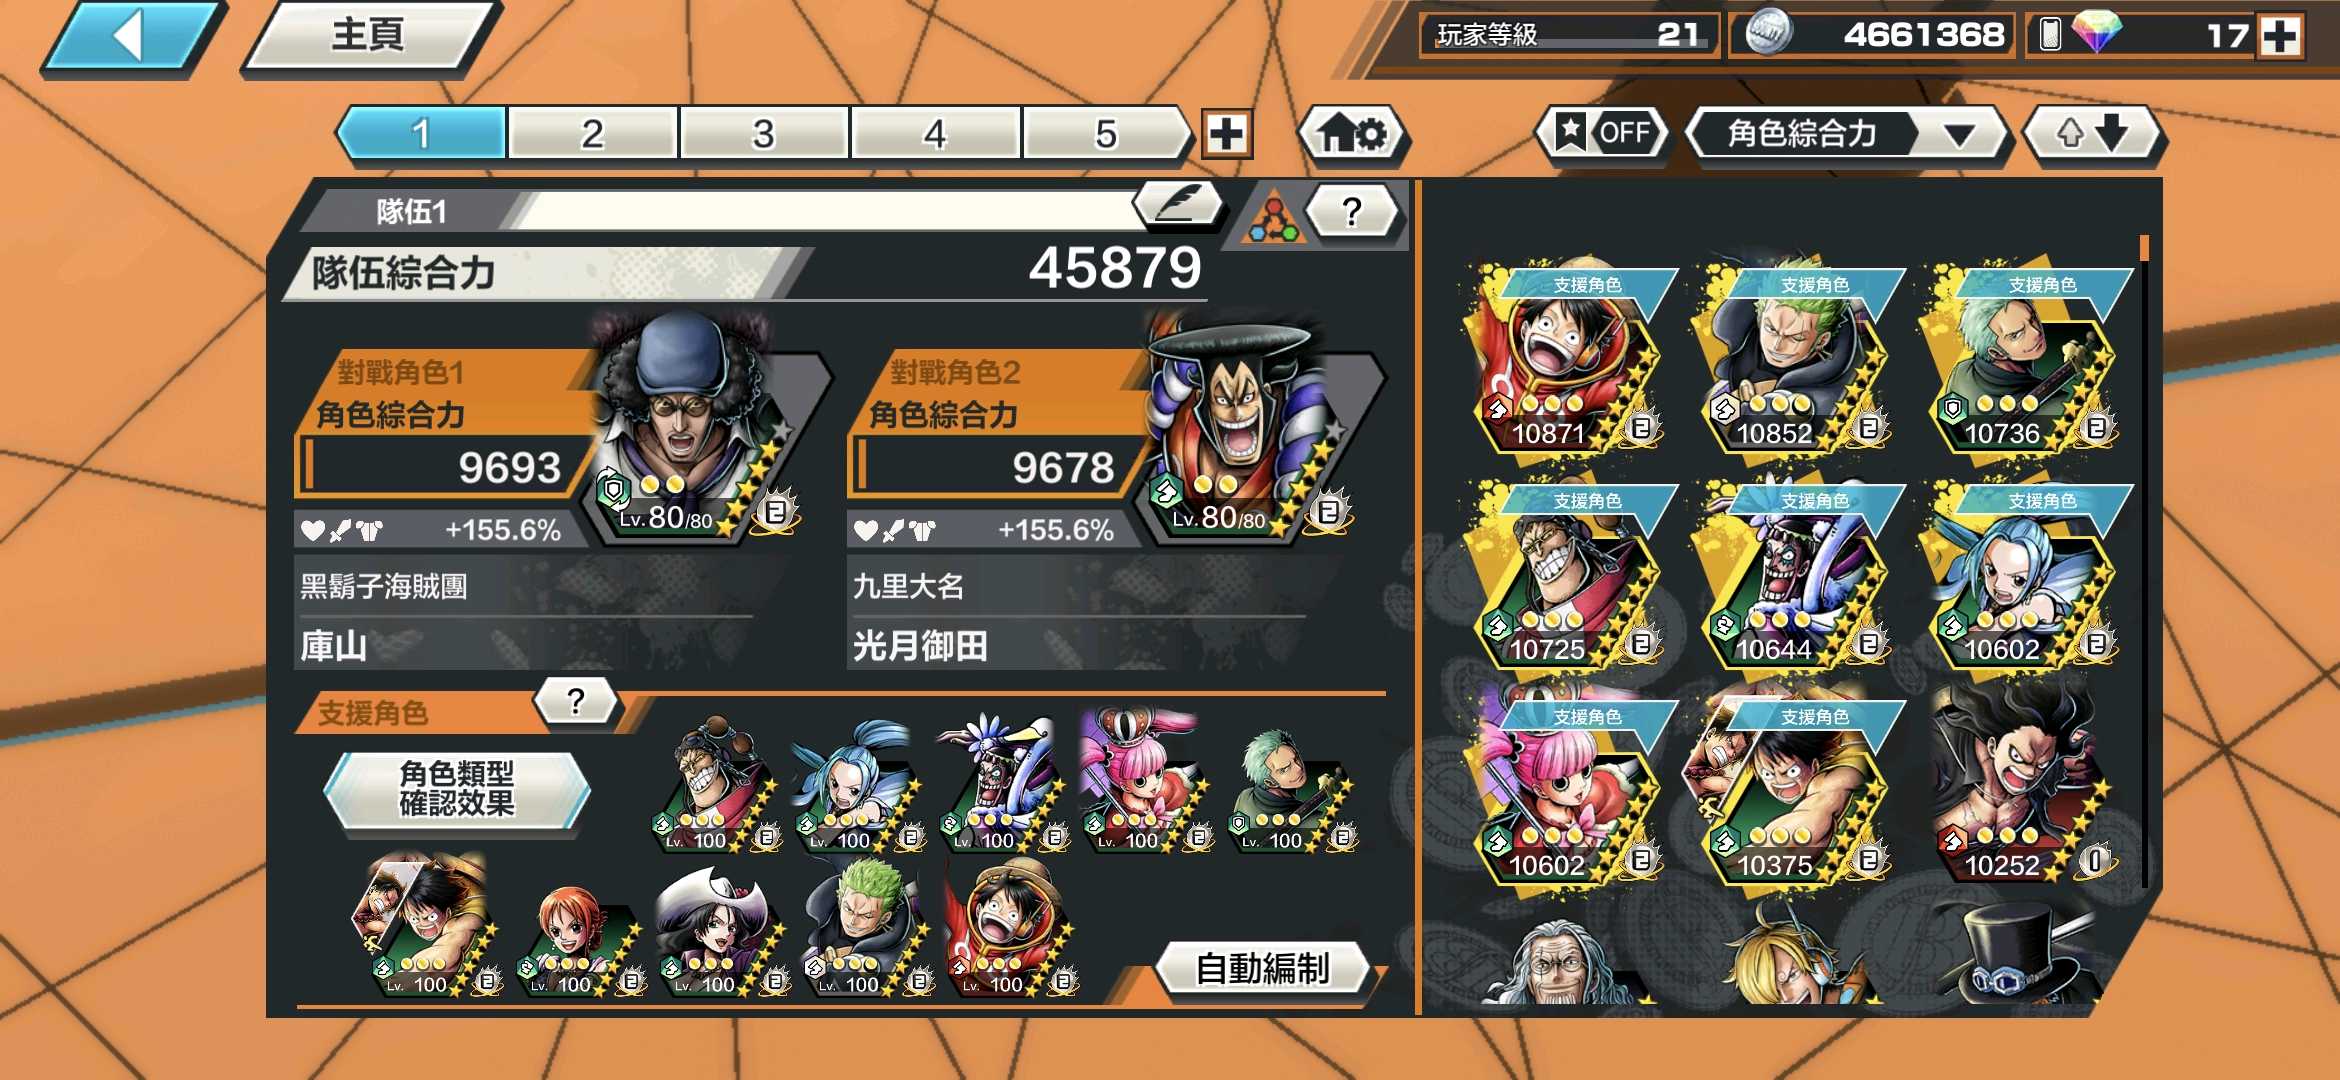This screenshot has width=2340, height=1080.
Task: Open support character help question mark
Action: pos(576,701)
